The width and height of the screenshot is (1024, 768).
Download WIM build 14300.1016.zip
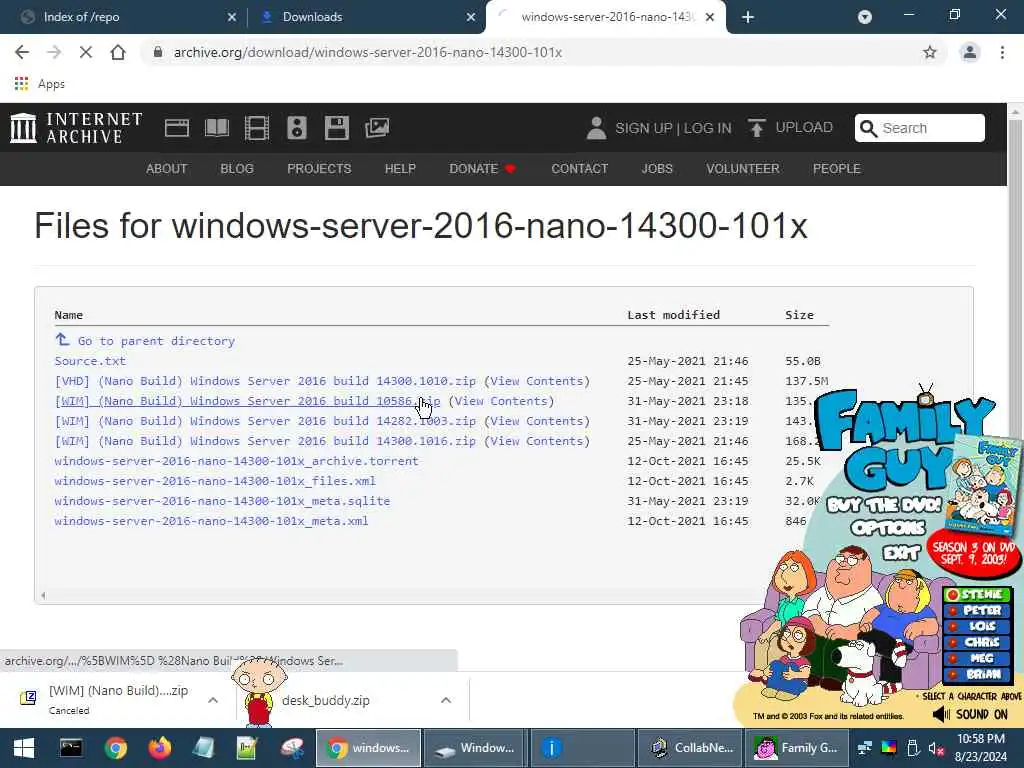click(x=265, y=441)
